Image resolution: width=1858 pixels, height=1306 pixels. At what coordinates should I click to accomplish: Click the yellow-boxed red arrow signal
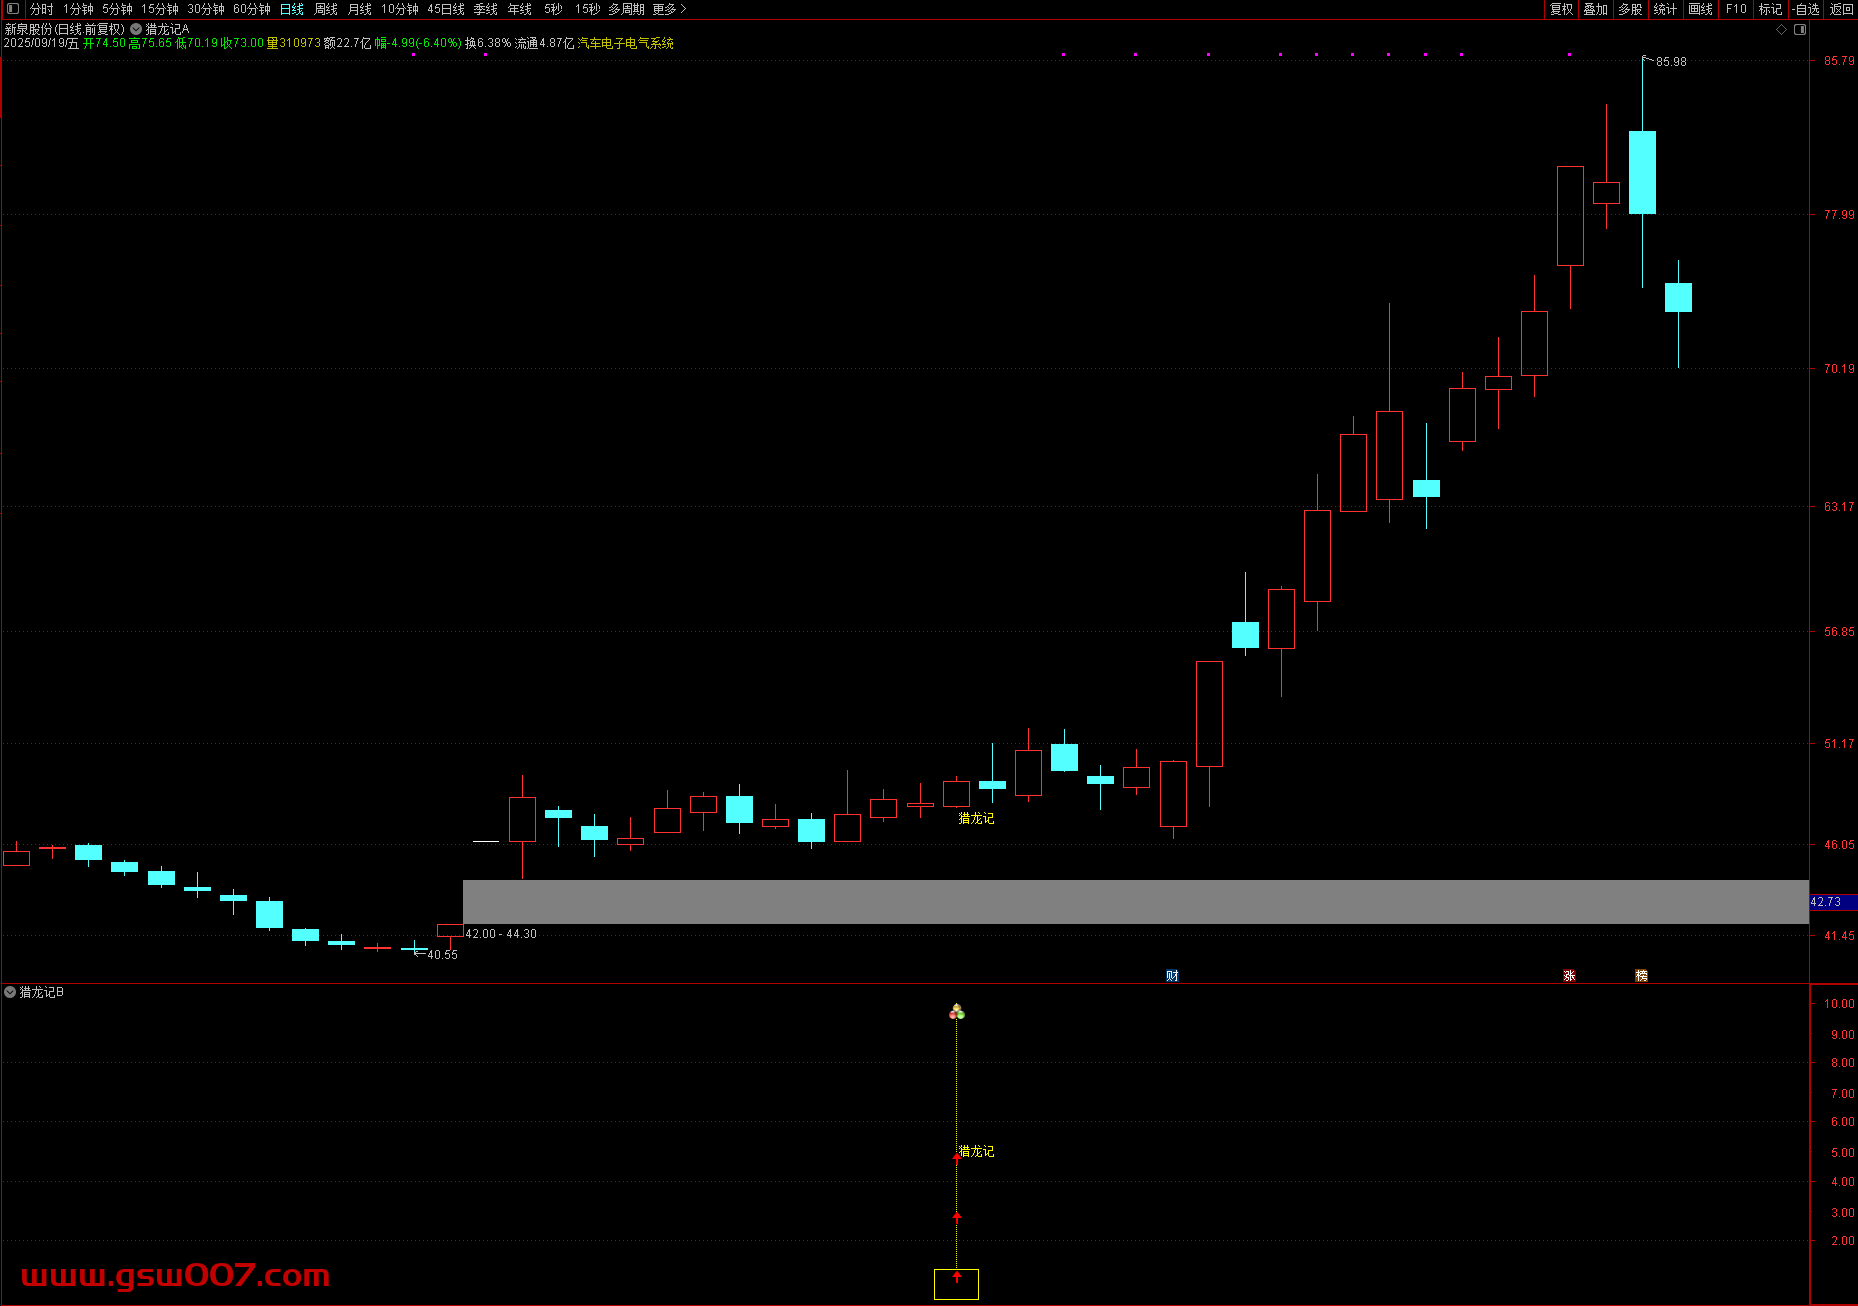coord(956,1283)
